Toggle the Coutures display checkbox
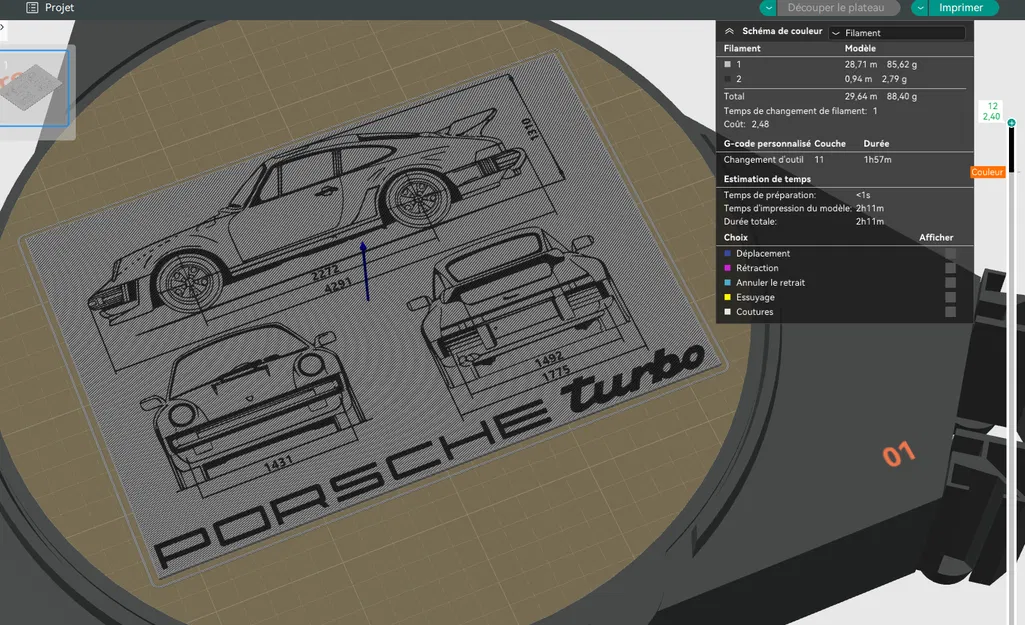 (x=950, y=312)
